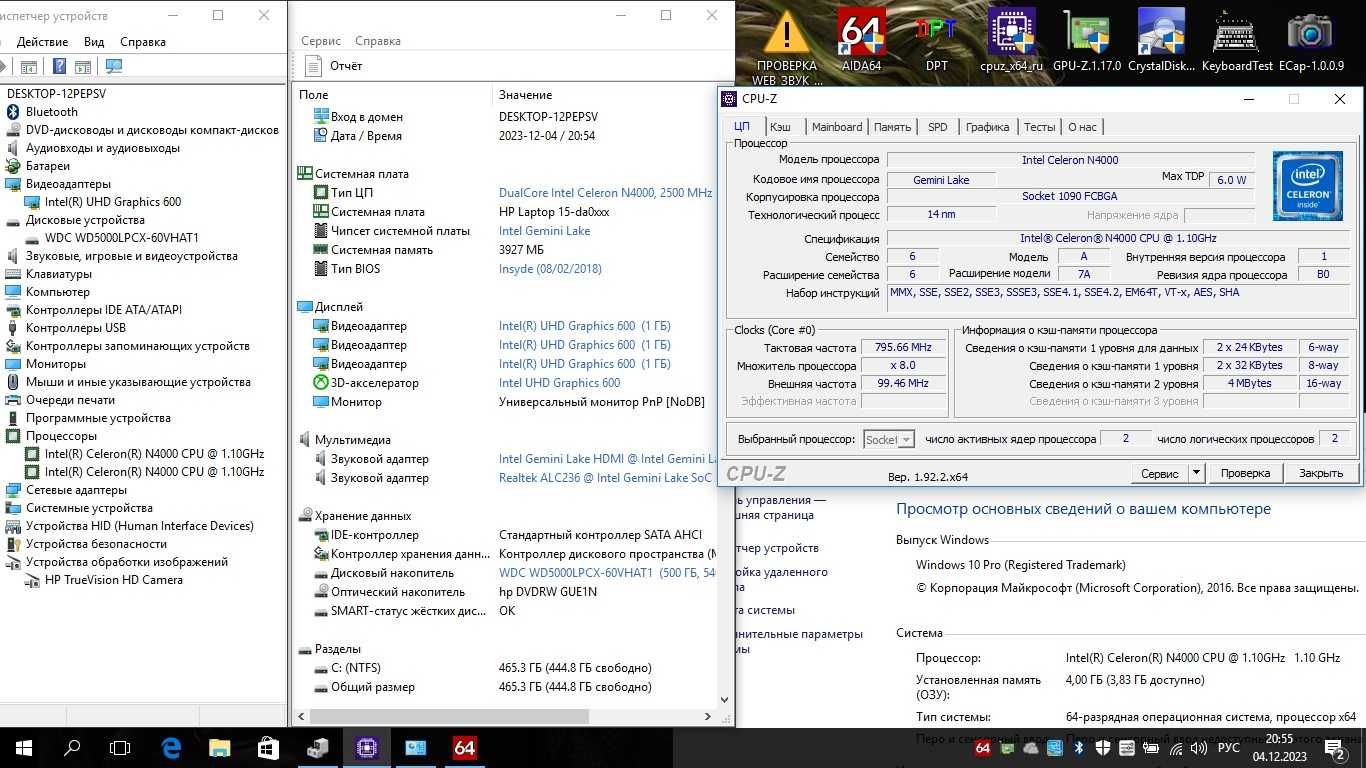Open the Windows Start menu
Viewport: 1366px width, 768px height.
(x=24, y=747)
